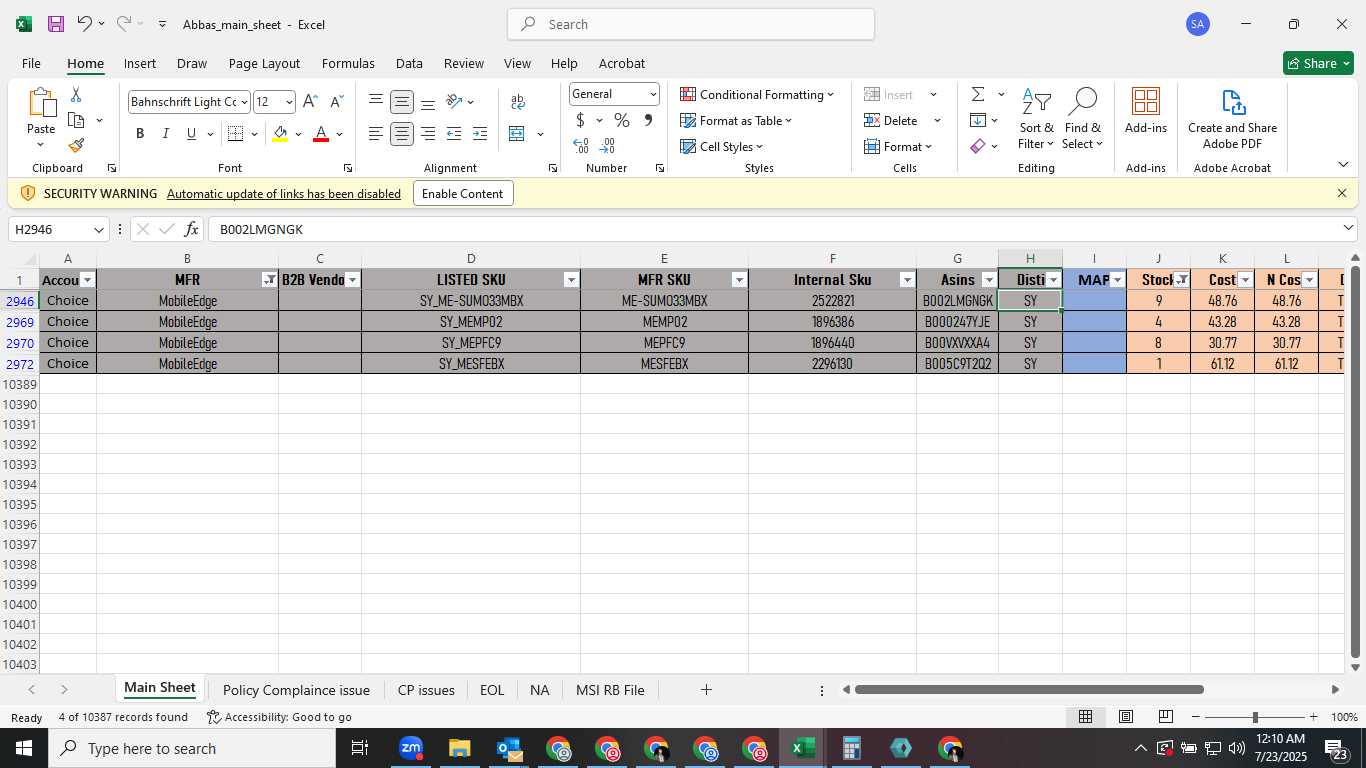1366x768 pixels.
Task: Set center horizontal alignment
Action: [x=402, y=134]
